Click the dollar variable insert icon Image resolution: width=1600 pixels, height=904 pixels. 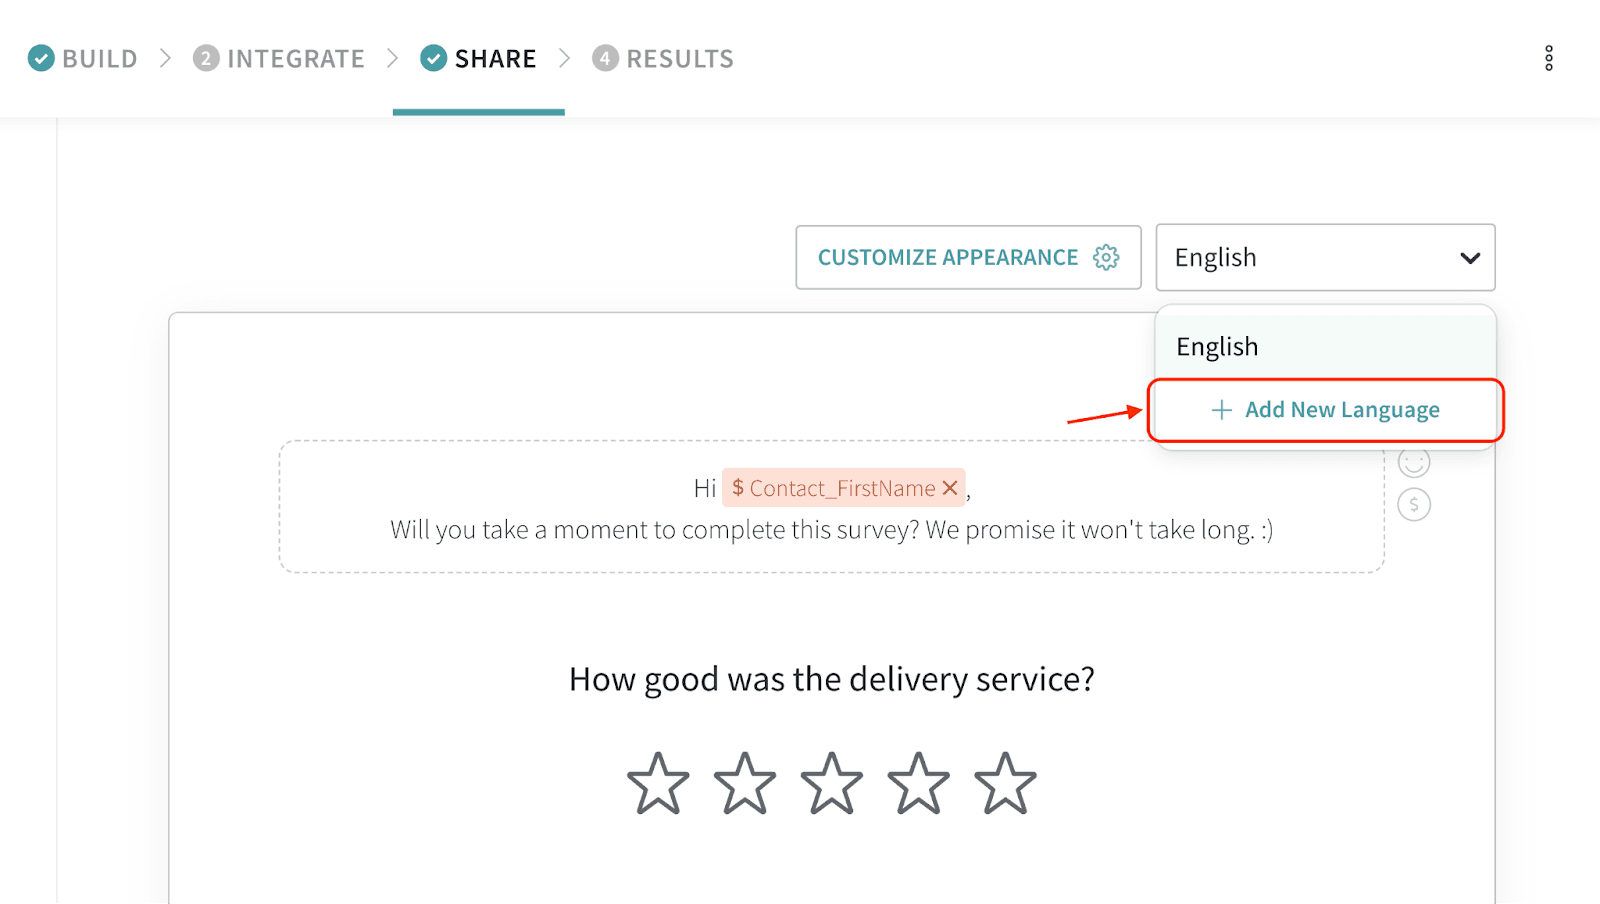pyautogui.click(x=1413, y=504)
